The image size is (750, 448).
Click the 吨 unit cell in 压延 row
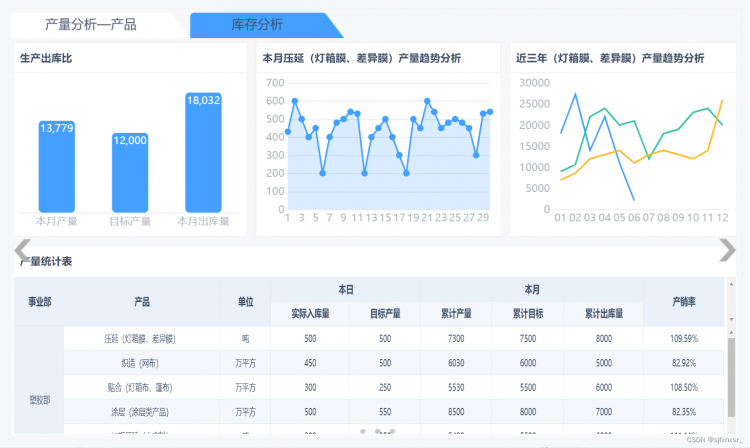(x=245, y=339)
